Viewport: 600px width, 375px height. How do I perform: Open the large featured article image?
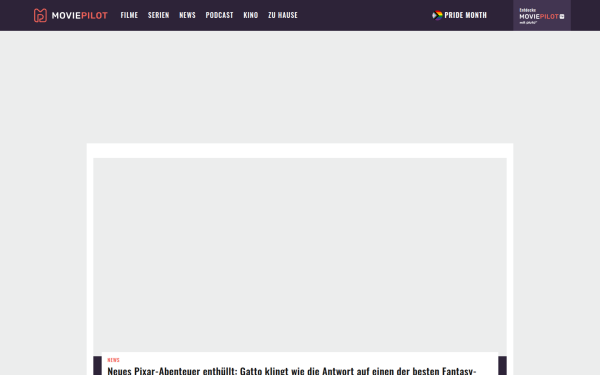coord(300,255)
